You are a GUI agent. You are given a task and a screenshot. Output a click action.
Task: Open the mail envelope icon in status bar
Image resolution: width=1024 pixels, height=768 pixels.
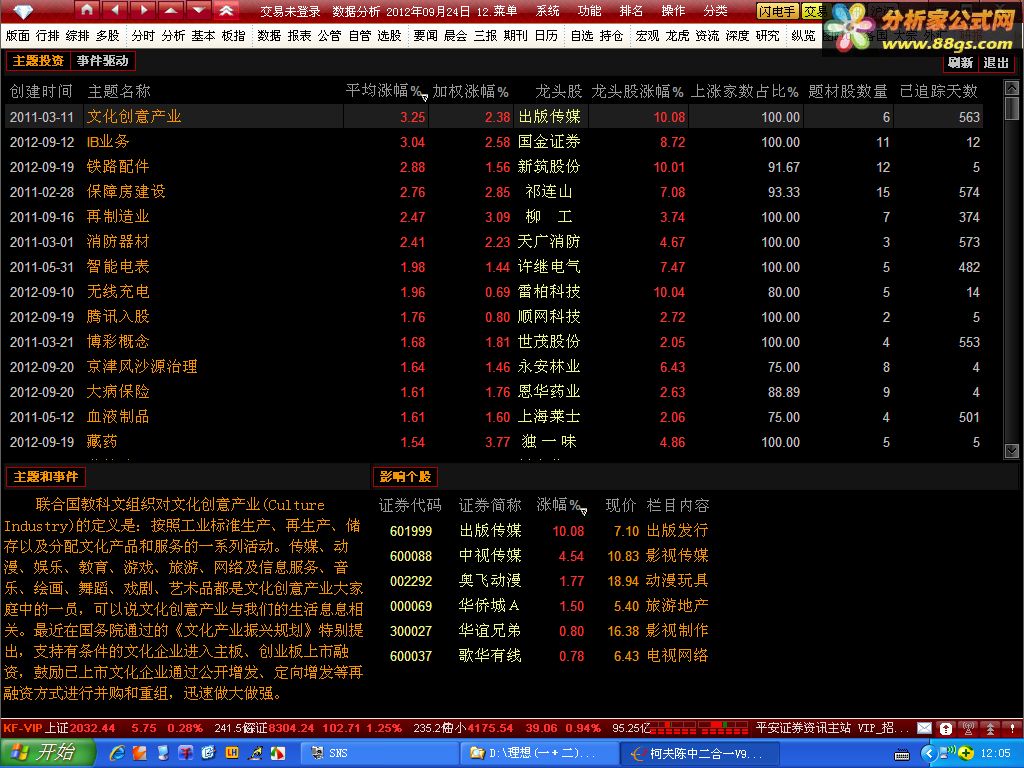924,728
